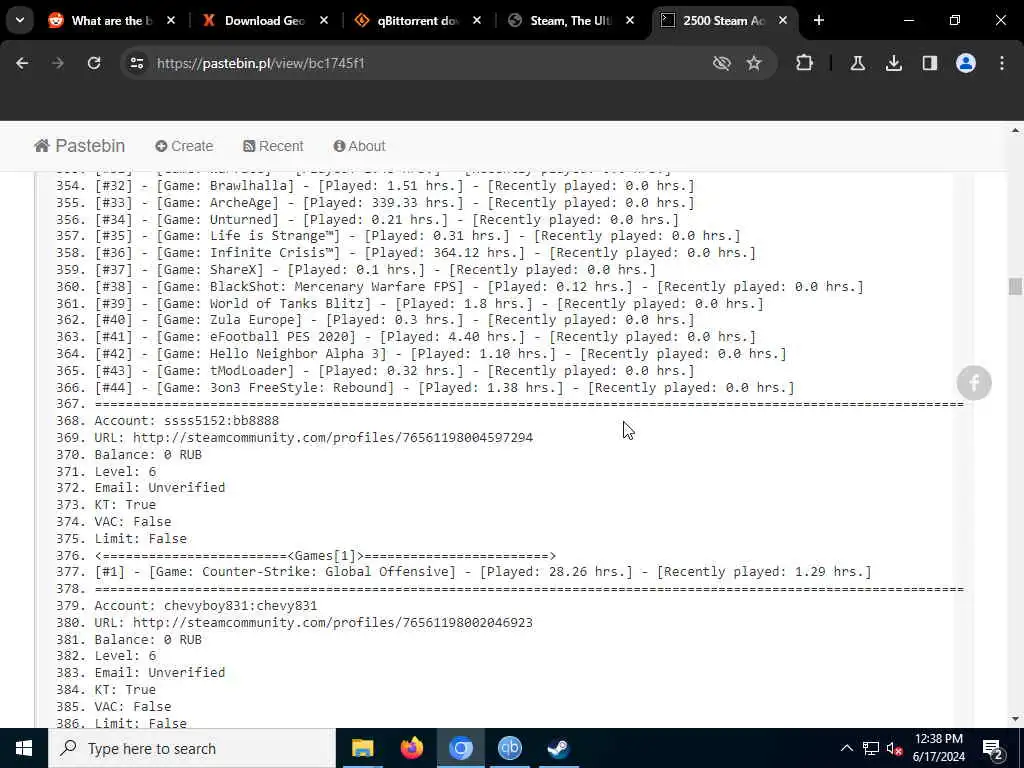
Task: Click 'VAC: False' on line 374
Action: (x=133, y=522)
